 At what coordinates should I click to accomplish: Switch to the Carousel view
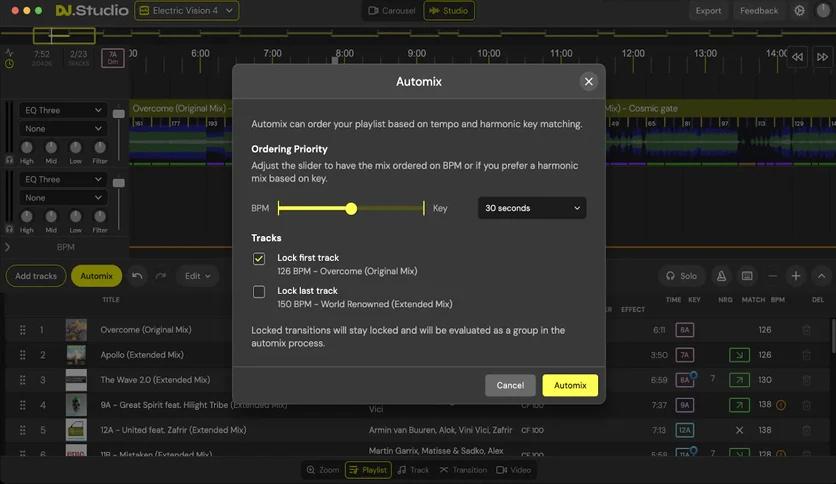[x=391, y=11]
